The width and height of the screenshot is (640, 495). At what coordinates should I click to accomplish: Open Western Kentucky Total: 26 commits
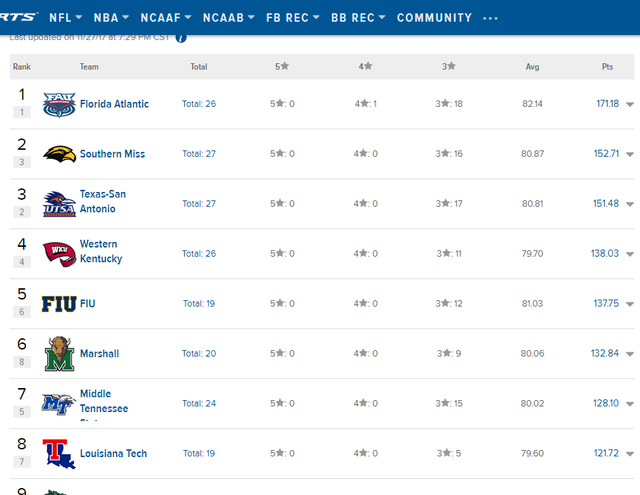pos(199,254)
